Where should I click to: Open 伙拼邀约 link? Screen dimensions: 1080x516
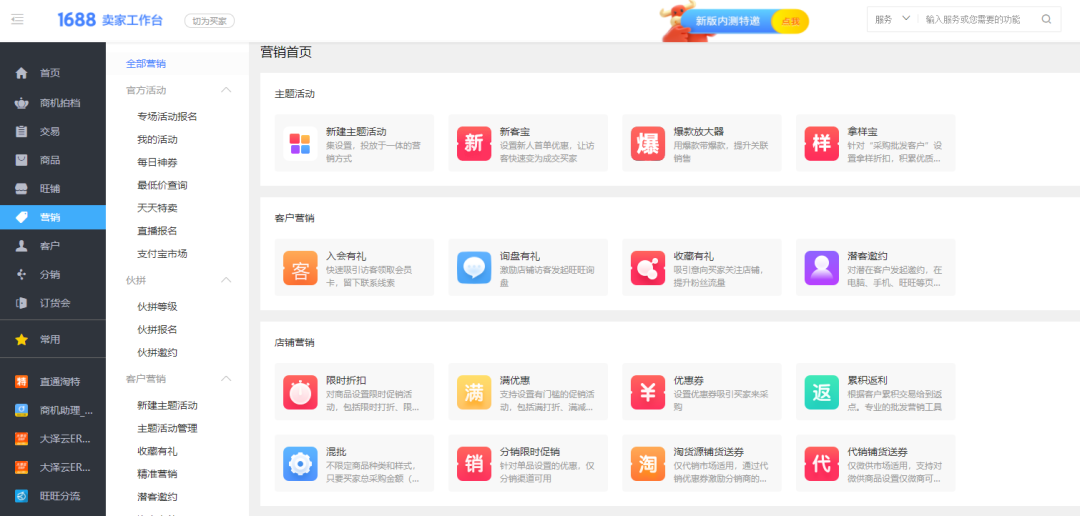point(157,353)
